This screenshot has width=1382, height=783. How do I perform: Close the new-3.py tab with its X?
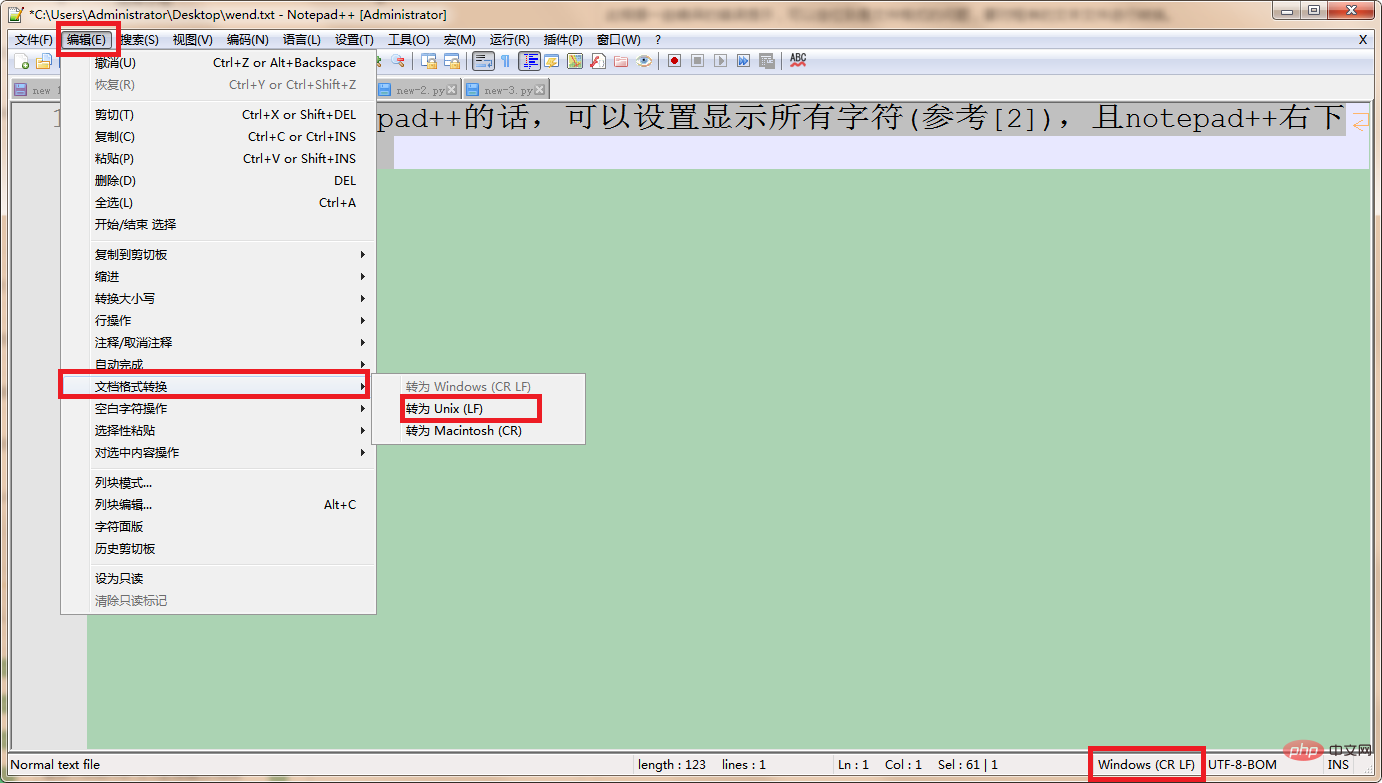click(540, 90)
